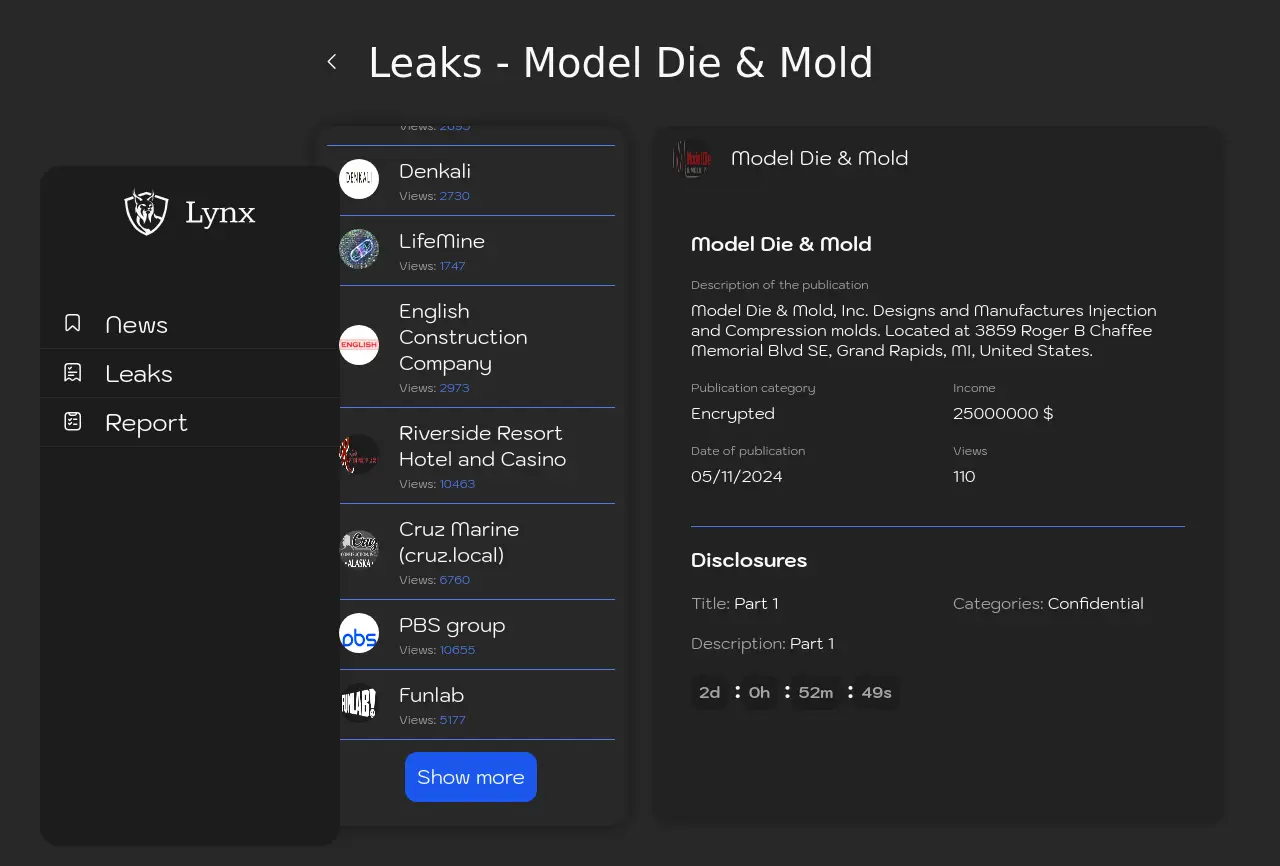Click the bookmark icon next to News
The image size is (1280, 866).
73,324
